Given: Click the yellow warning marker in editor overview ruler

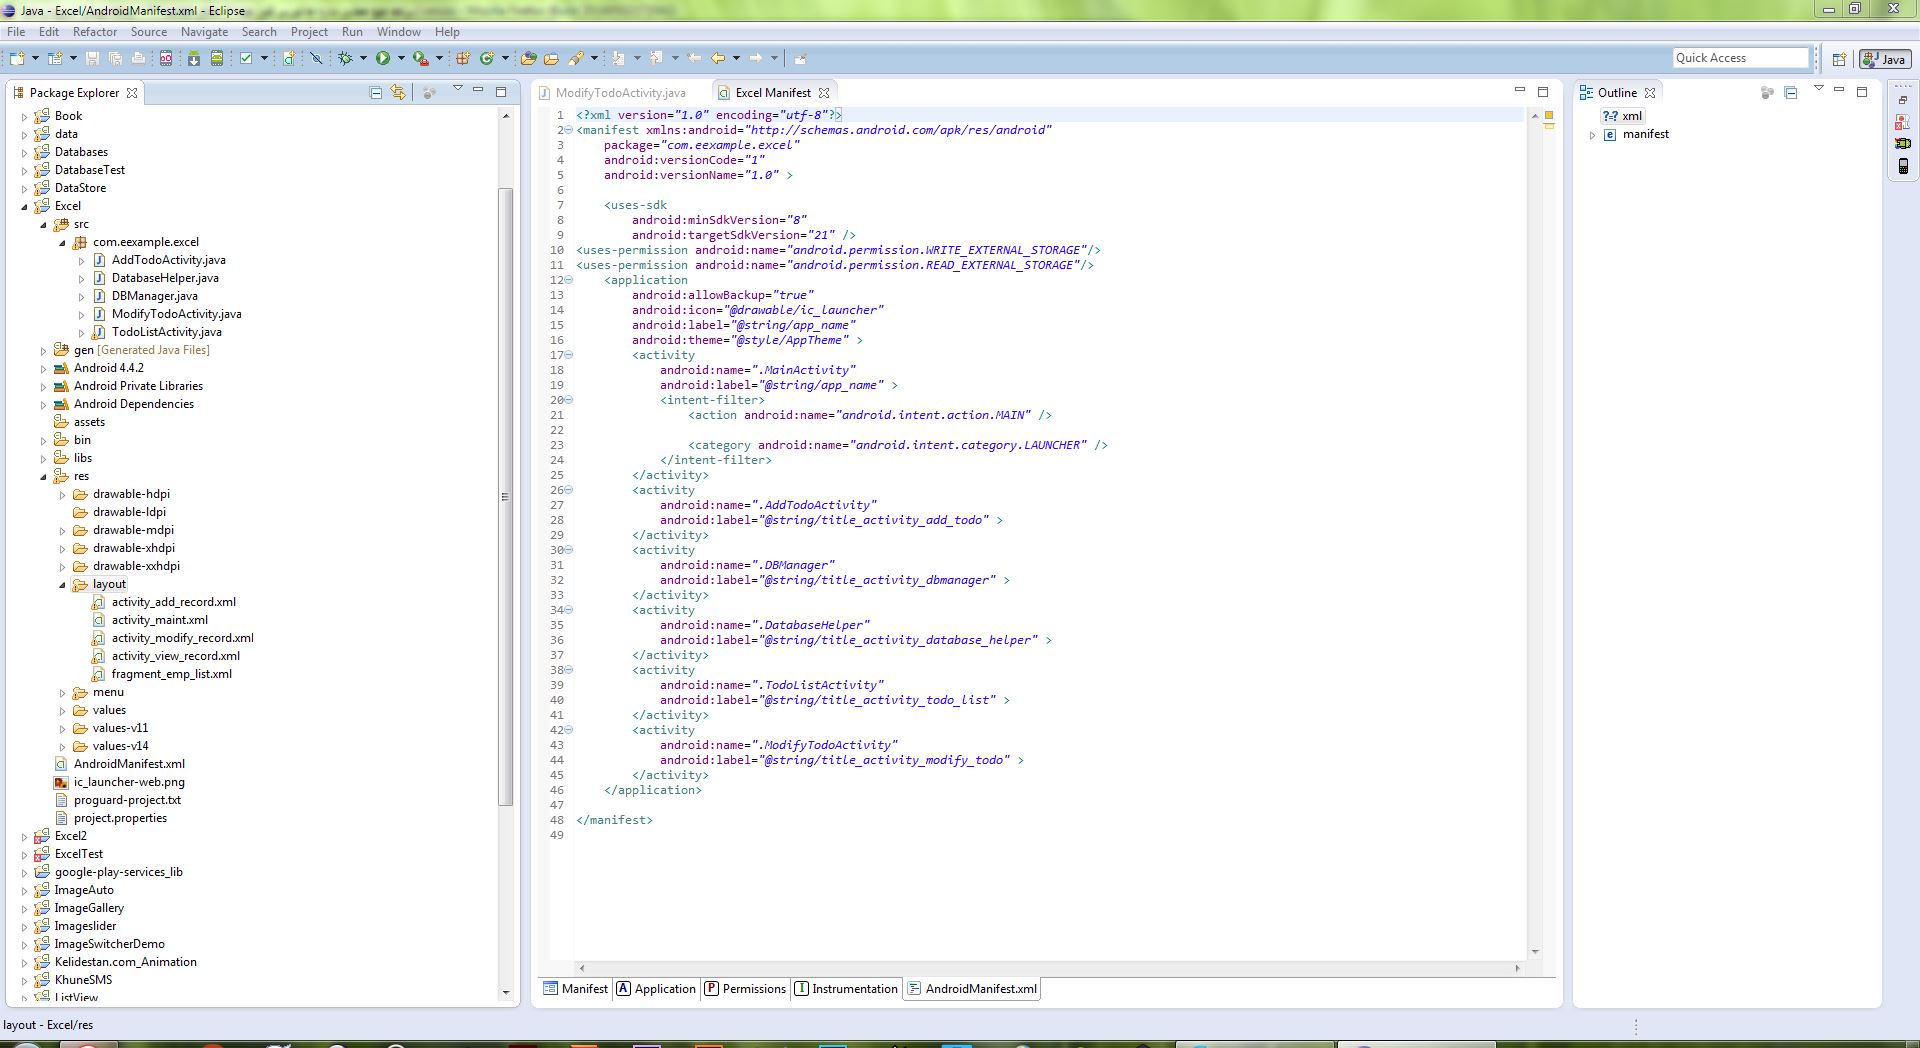Looking at the screenshot, I should [1548, 116].
